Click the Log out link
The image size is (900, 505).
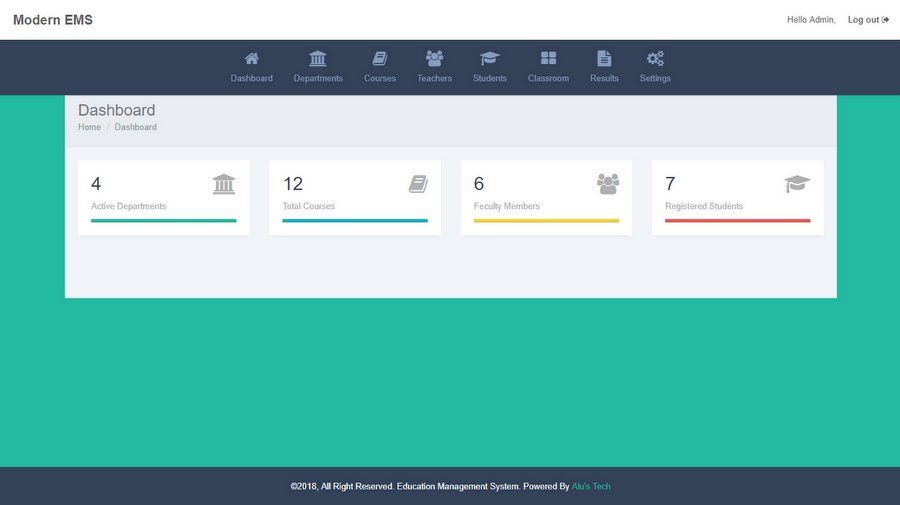(867, 20)
